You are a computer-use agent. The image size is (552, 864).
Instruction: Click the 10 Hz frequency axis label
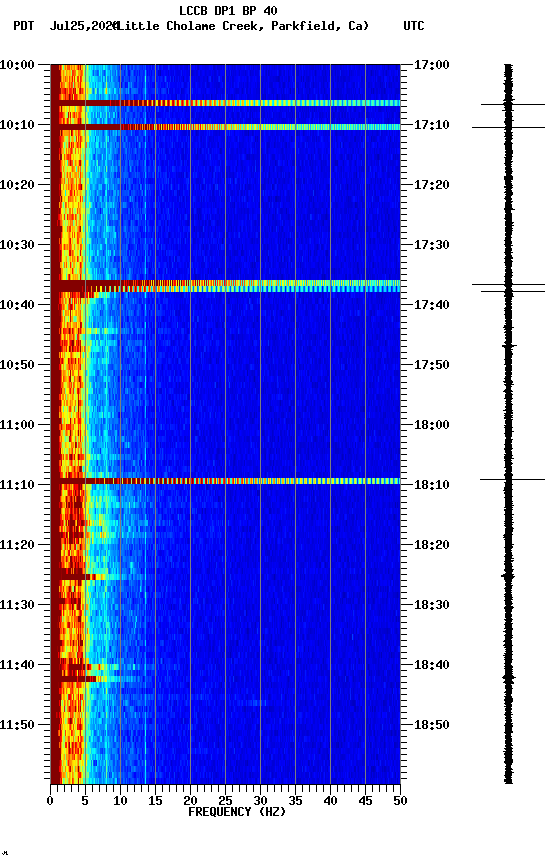tap(120, 801)
